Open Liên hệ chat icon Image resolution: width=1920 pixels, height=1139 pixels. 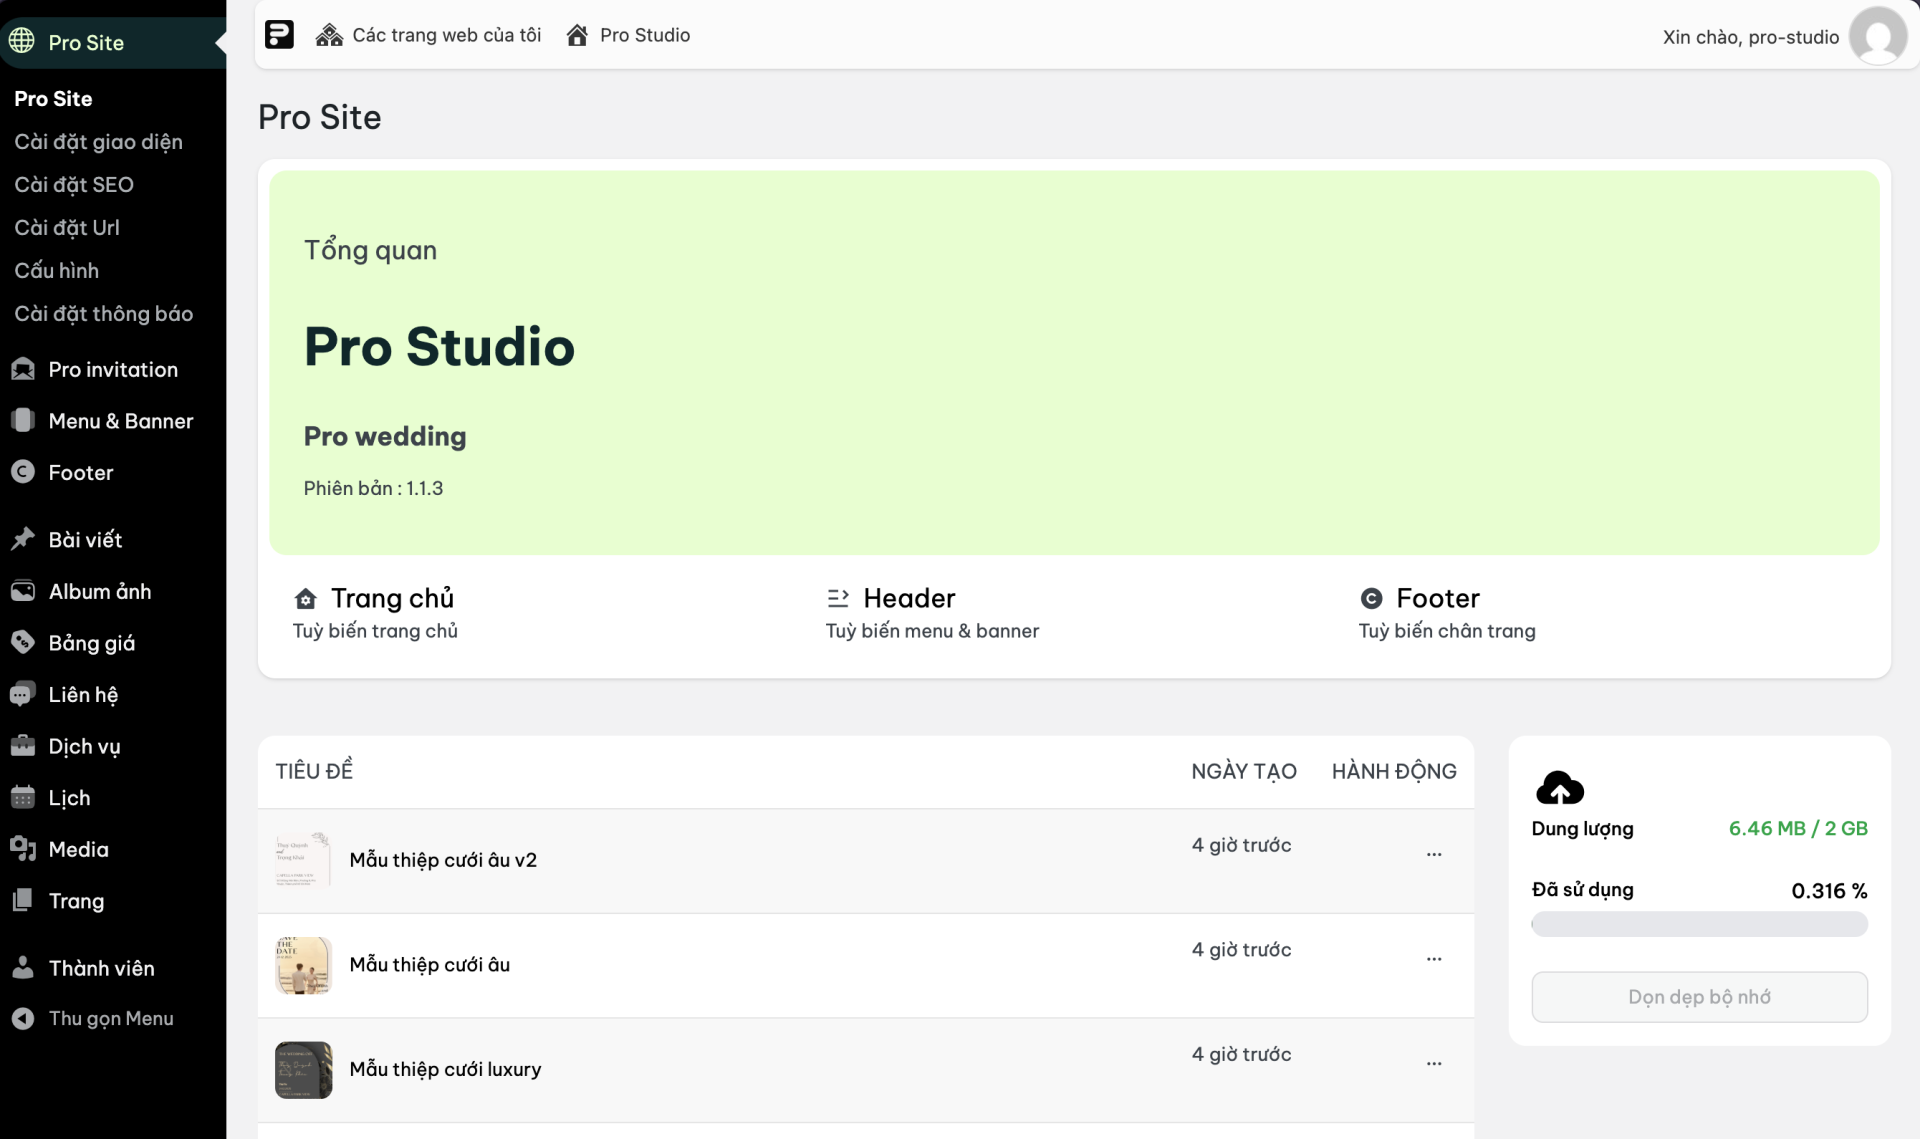[x=23, y=695]
